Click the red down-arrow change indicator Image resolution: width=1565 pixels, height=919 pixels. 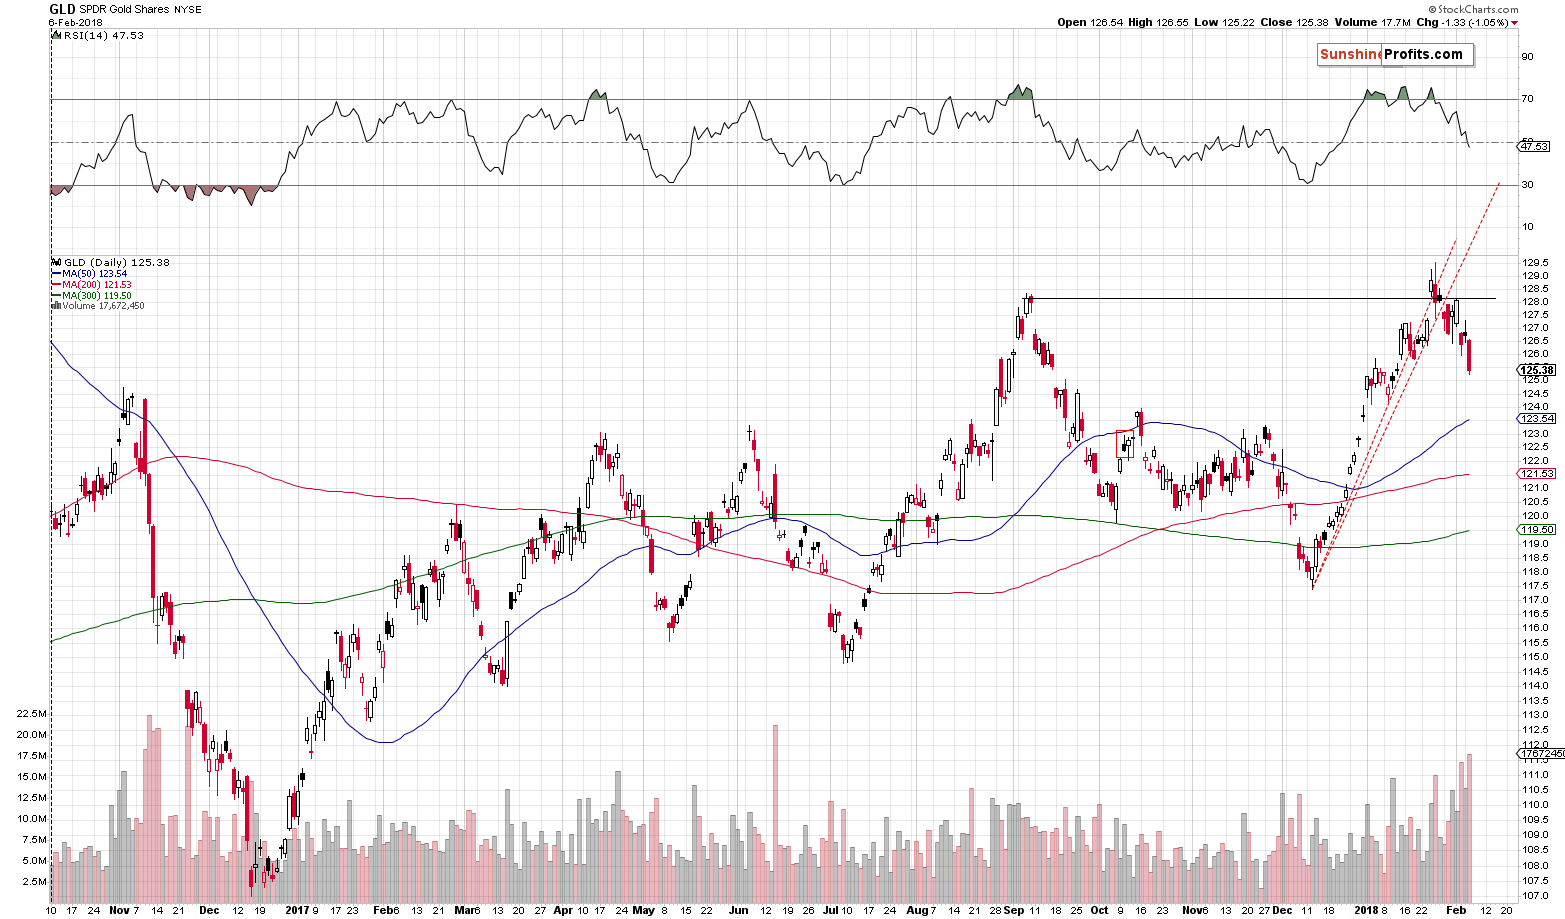point(1515,23)
